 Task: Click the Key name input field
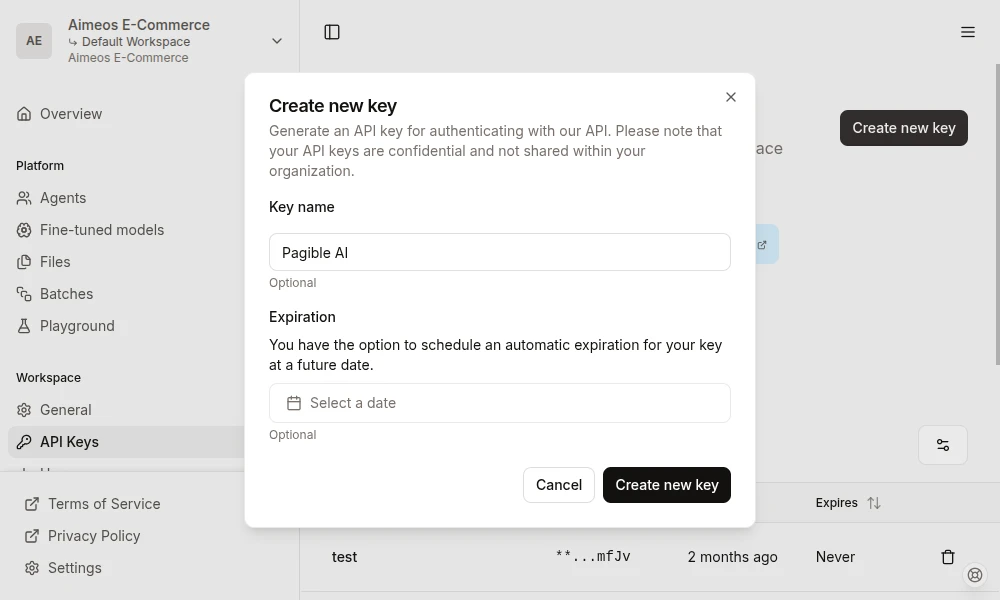[x=500, y=252]
